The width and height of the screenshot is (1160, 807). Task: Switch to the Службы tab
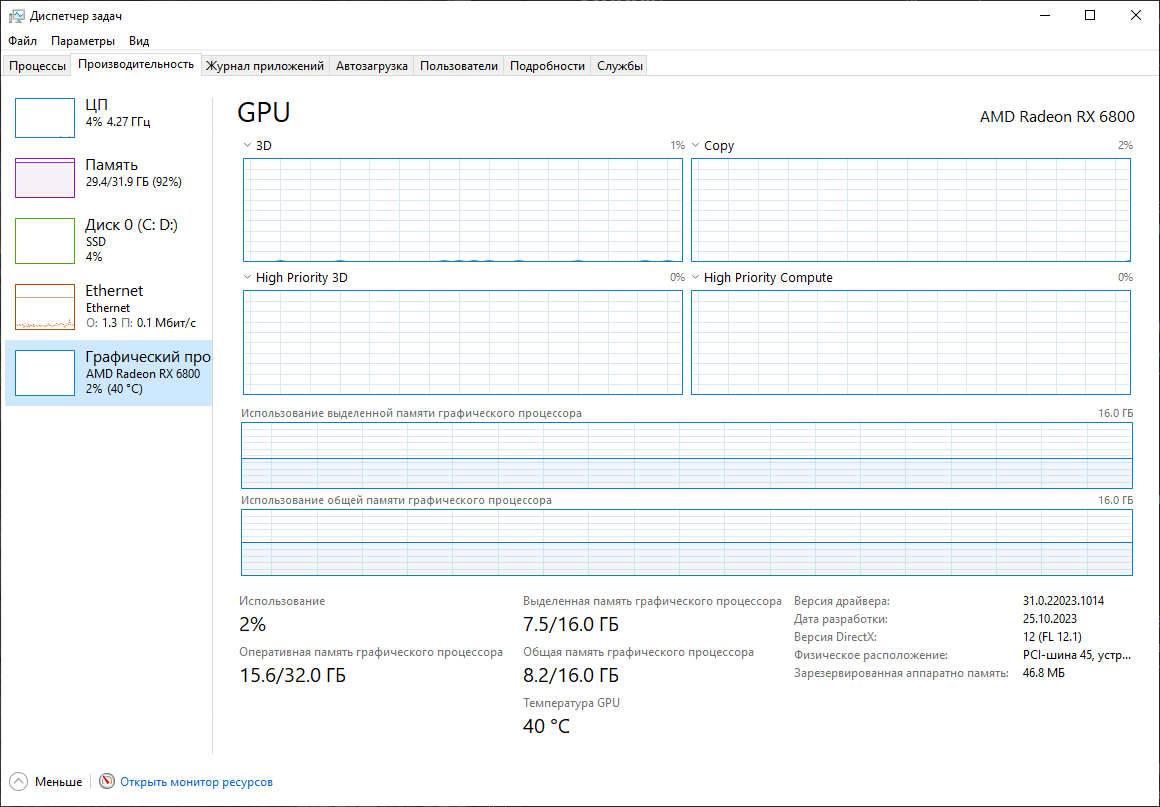(620, 66)
